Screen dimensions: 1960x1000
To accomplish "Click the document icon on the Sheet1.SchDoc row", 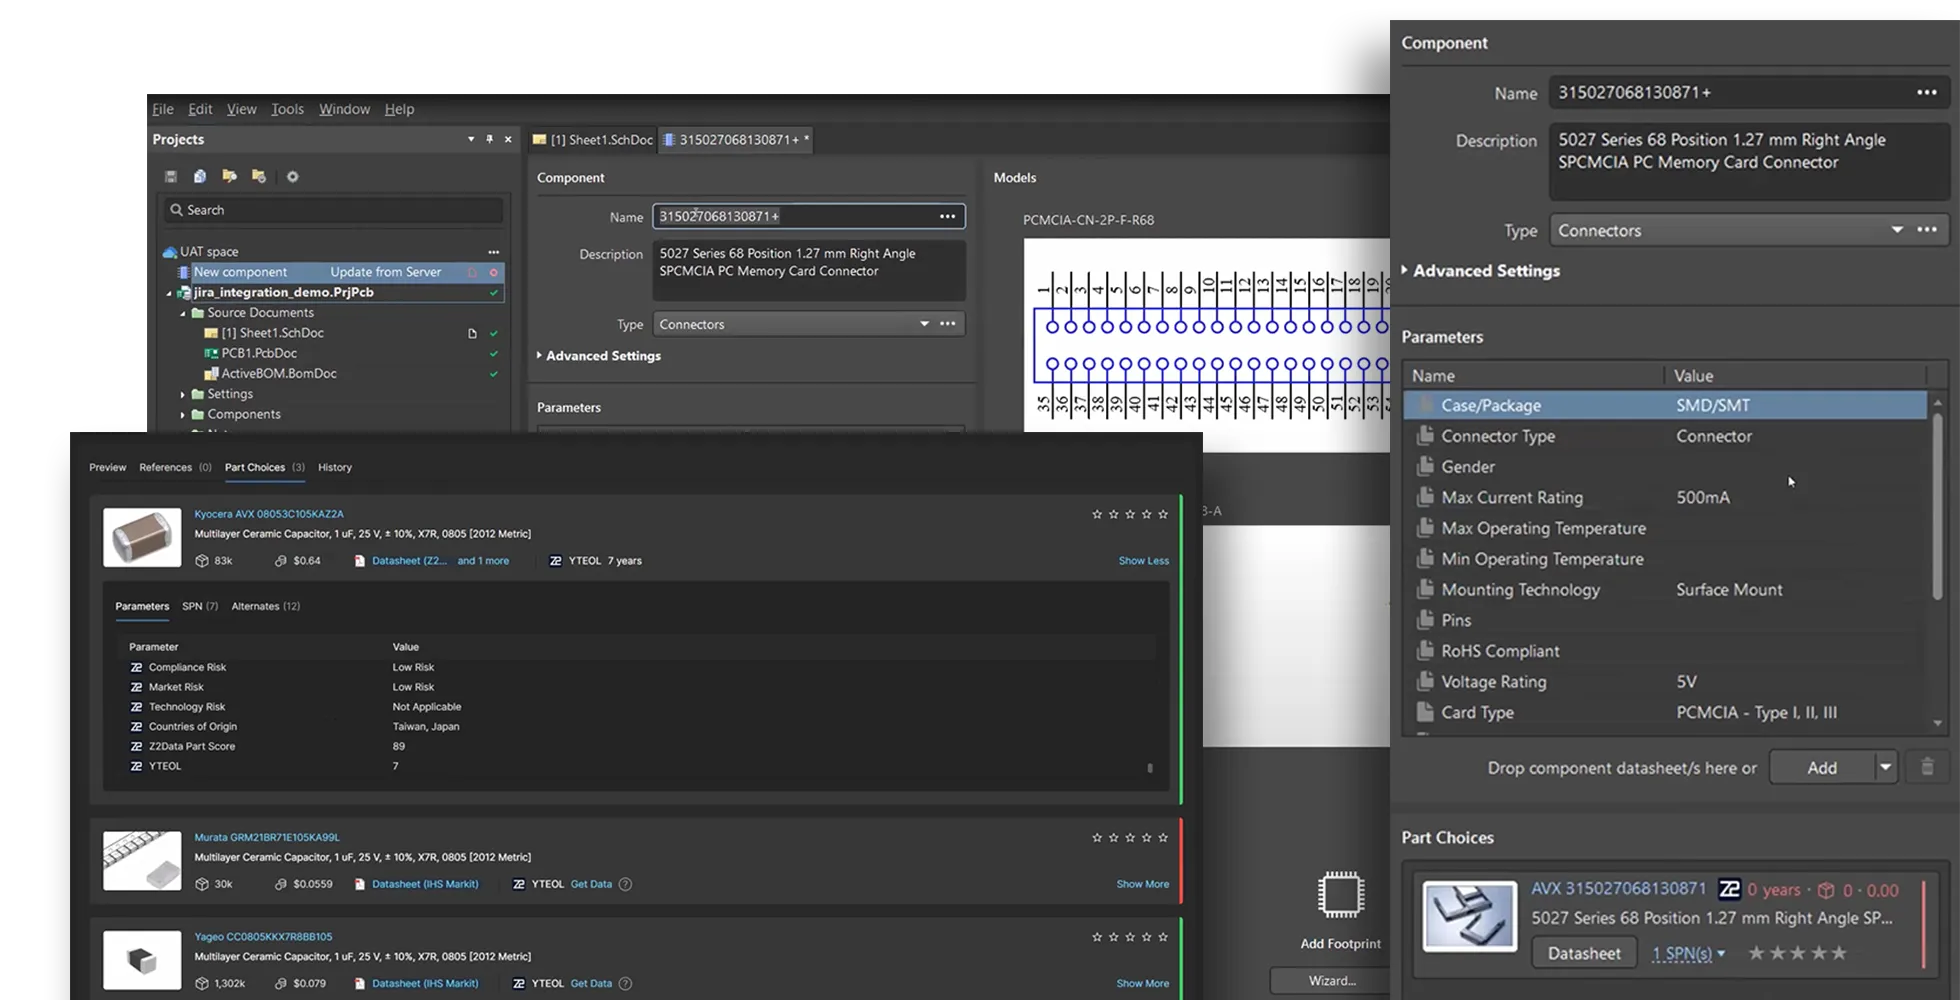I will coord(472,333).
